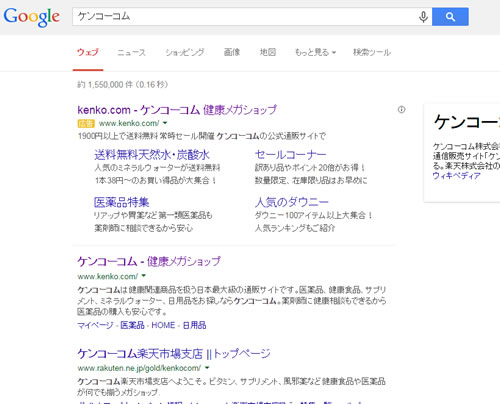
Task: Open the 日用品 sublink
Action: tap(194, 325)
